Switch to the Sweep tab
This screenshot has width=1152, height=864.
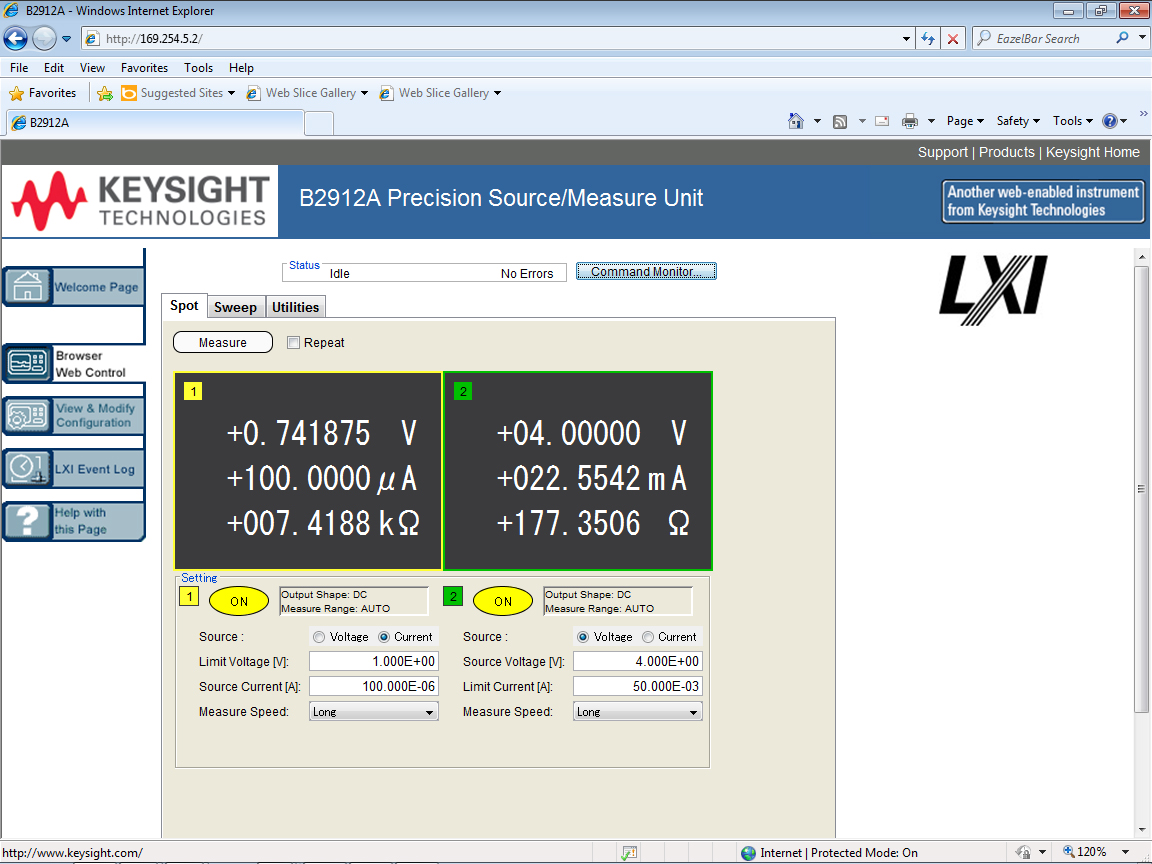coord(235,307)
